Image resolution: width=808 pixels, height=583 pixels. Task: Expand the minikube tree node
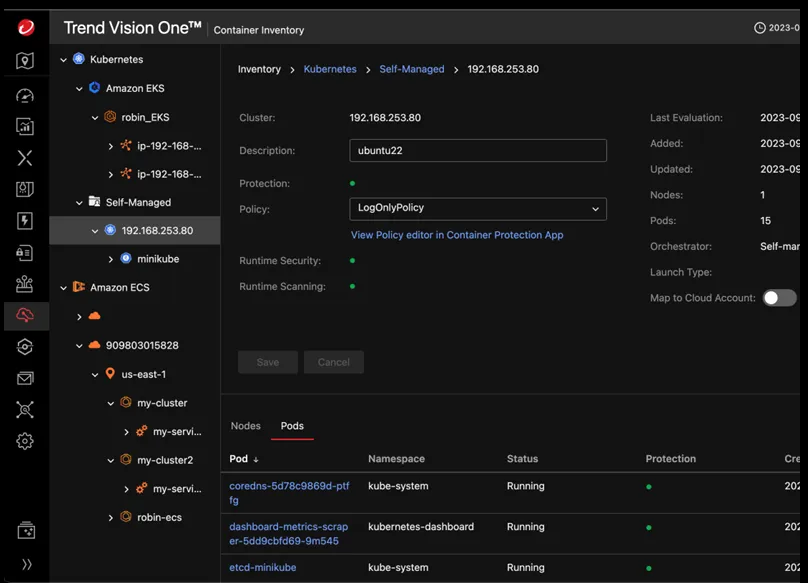(x=111, y=259)
